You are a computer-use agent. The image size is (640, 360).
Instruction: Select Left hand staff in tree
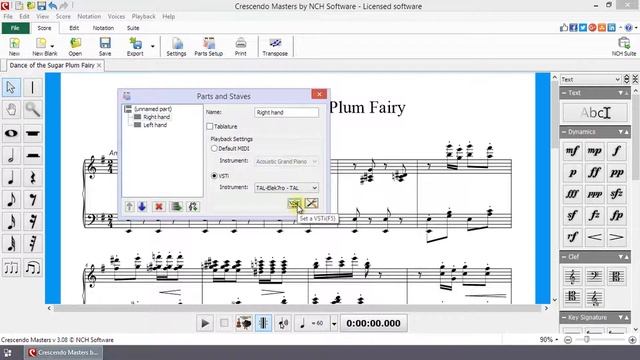tap(155, 125)
